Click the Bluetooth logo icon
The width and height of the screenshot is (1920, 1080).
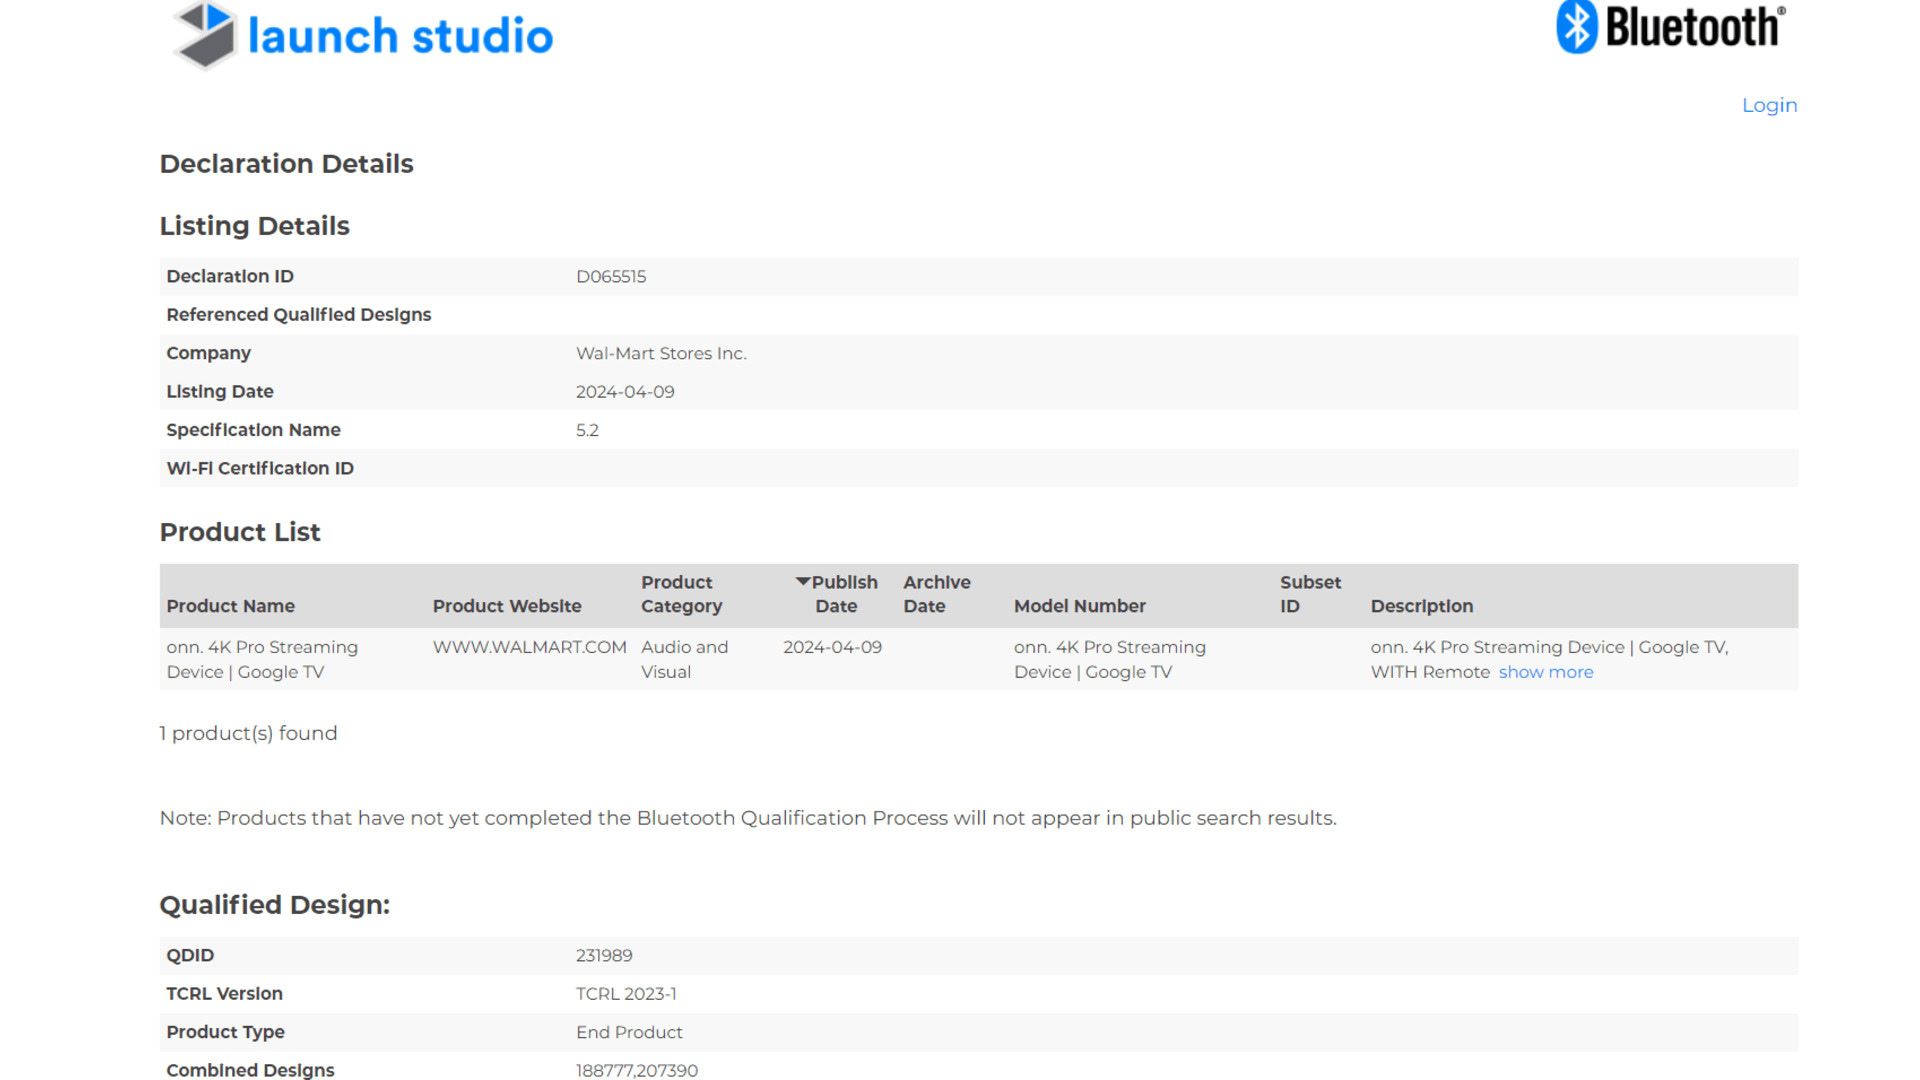coord(1577,27)
